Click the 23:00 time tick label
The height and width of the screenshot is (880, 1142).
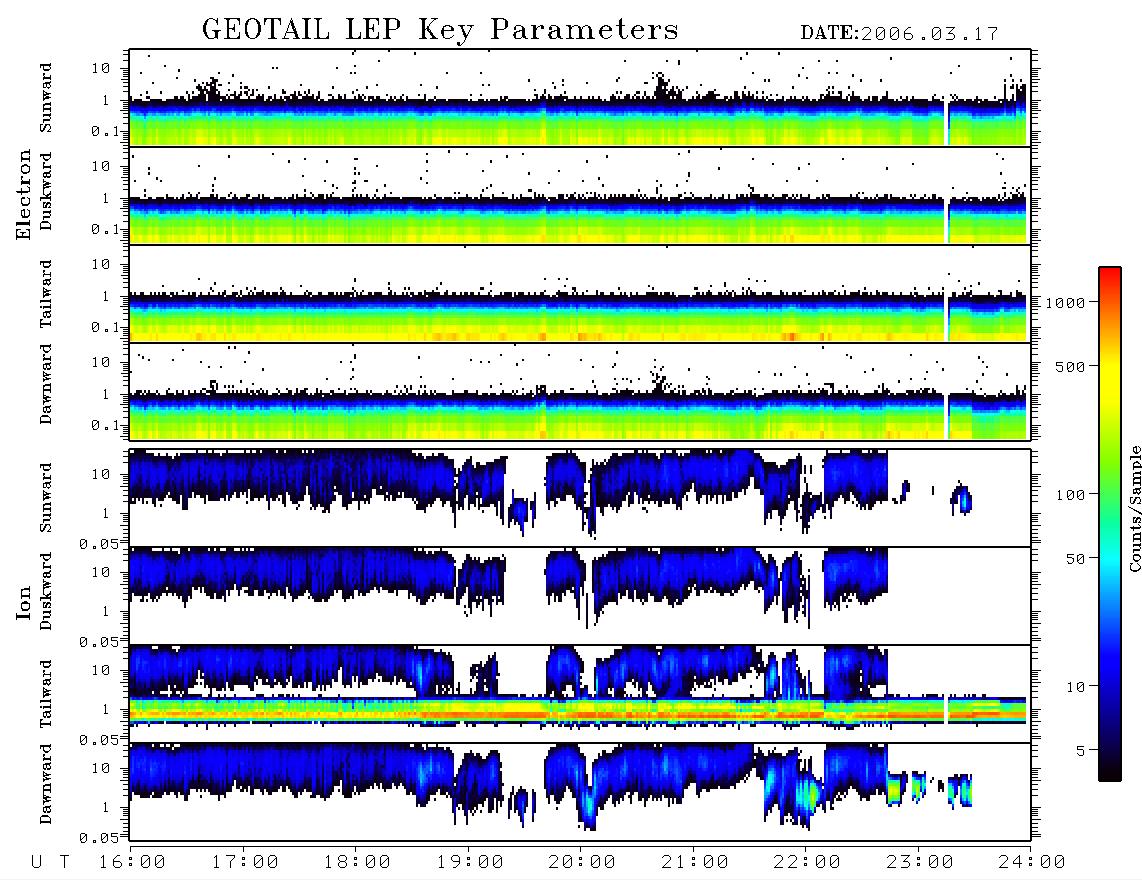920,862
